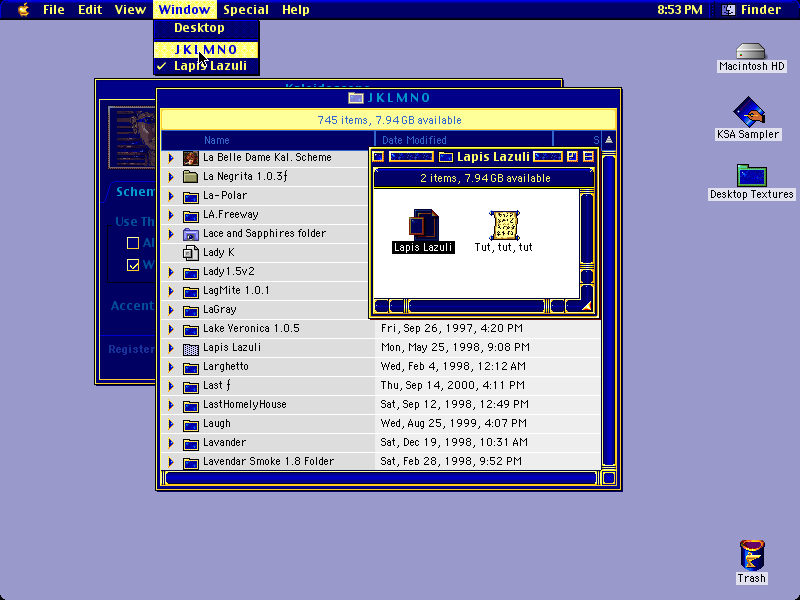Expand the Lace and Sapphires folder
Screen dimensions: 800x600
pos(171,234)
